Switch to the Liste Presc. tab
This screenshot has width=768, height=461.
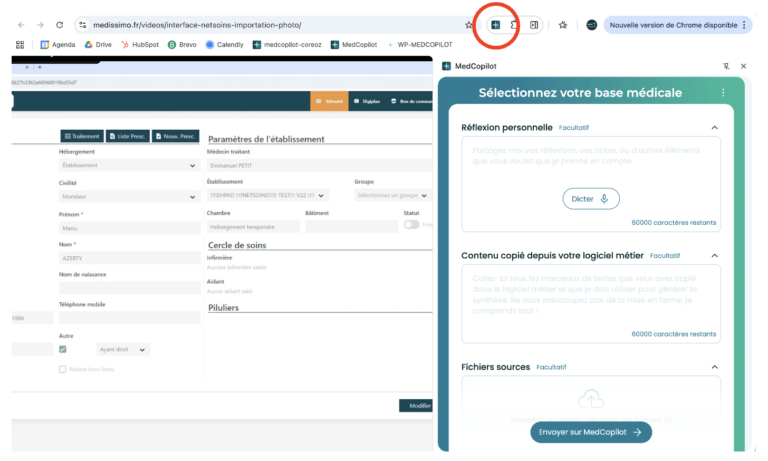[x=127, y=136]
